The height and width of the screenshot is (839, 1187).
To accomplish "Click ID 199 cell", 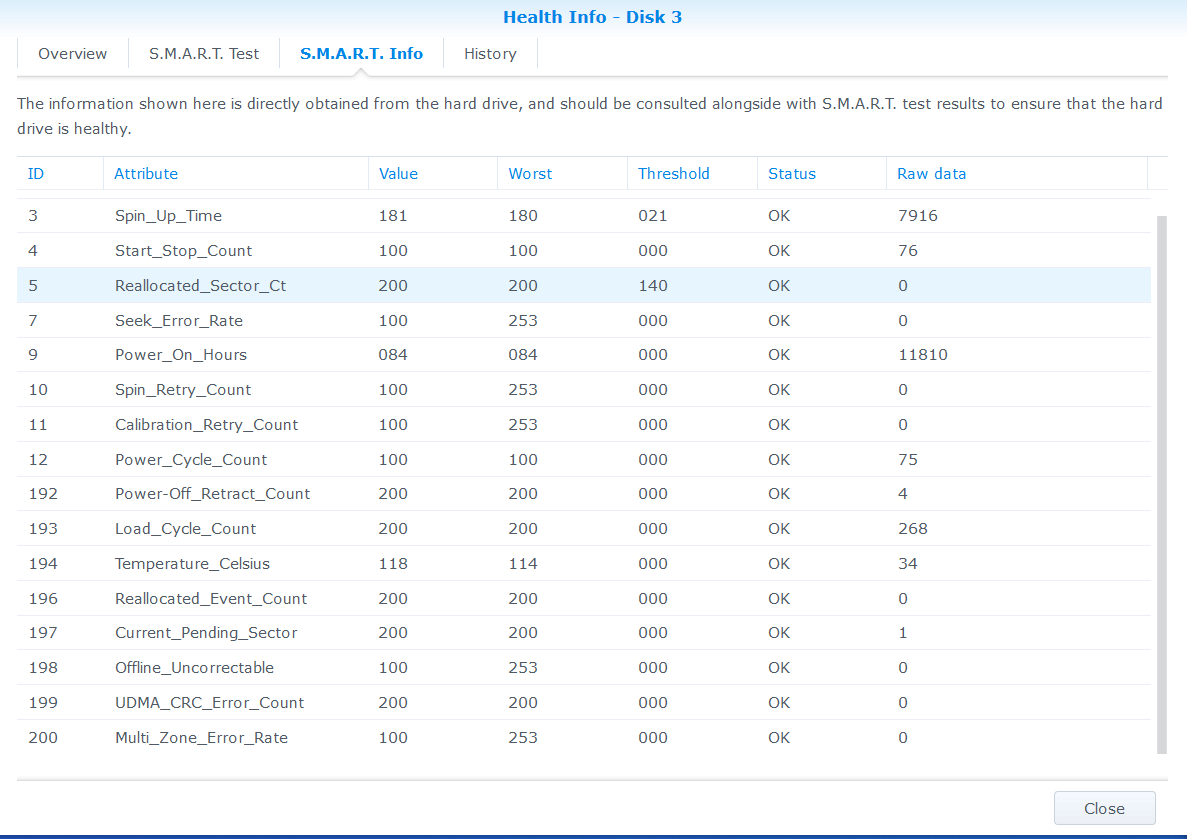I will click(x=43, y=702).
